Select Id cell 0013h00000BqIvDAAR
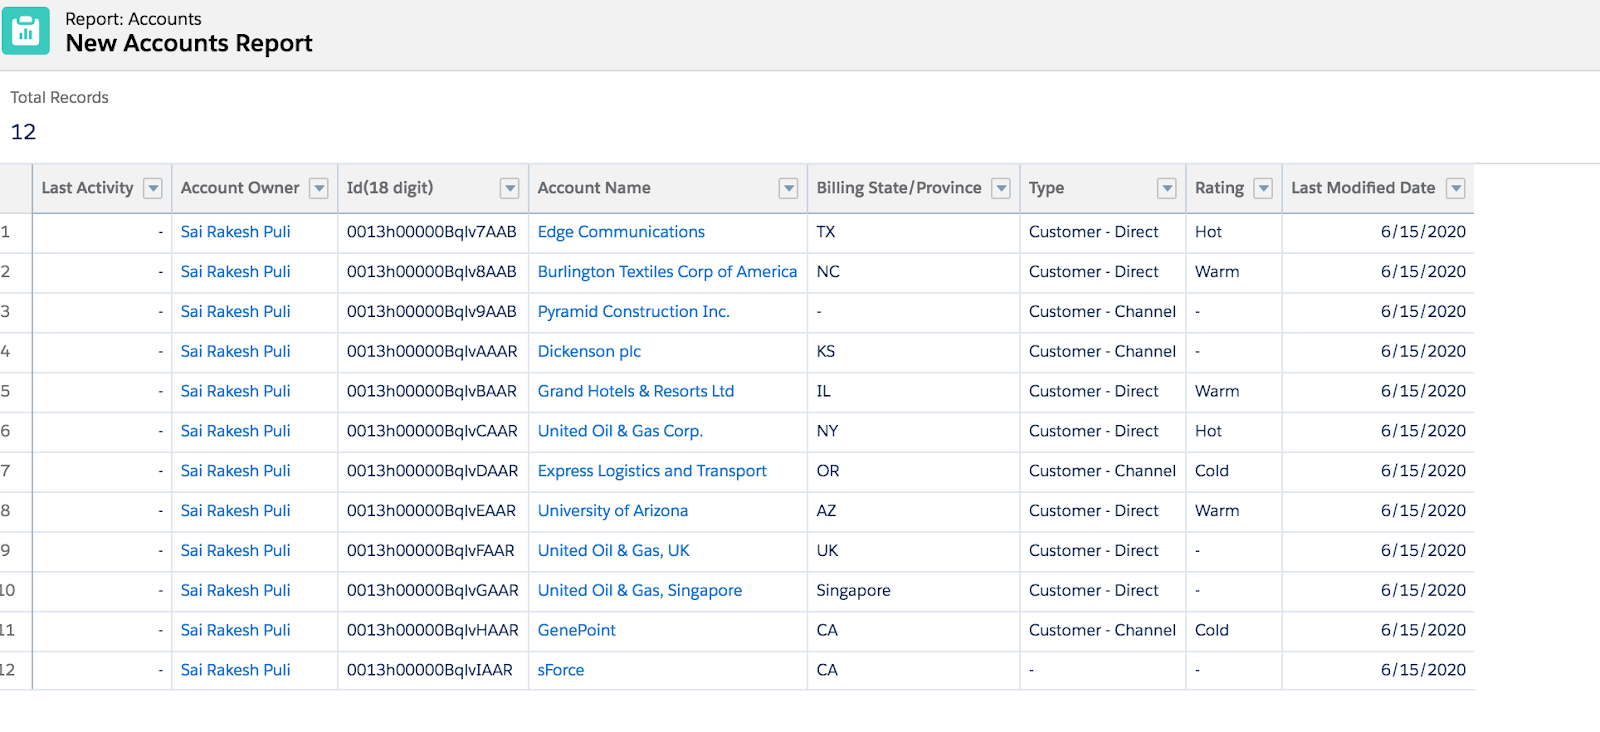1600x732 pixels. [432, 471]
